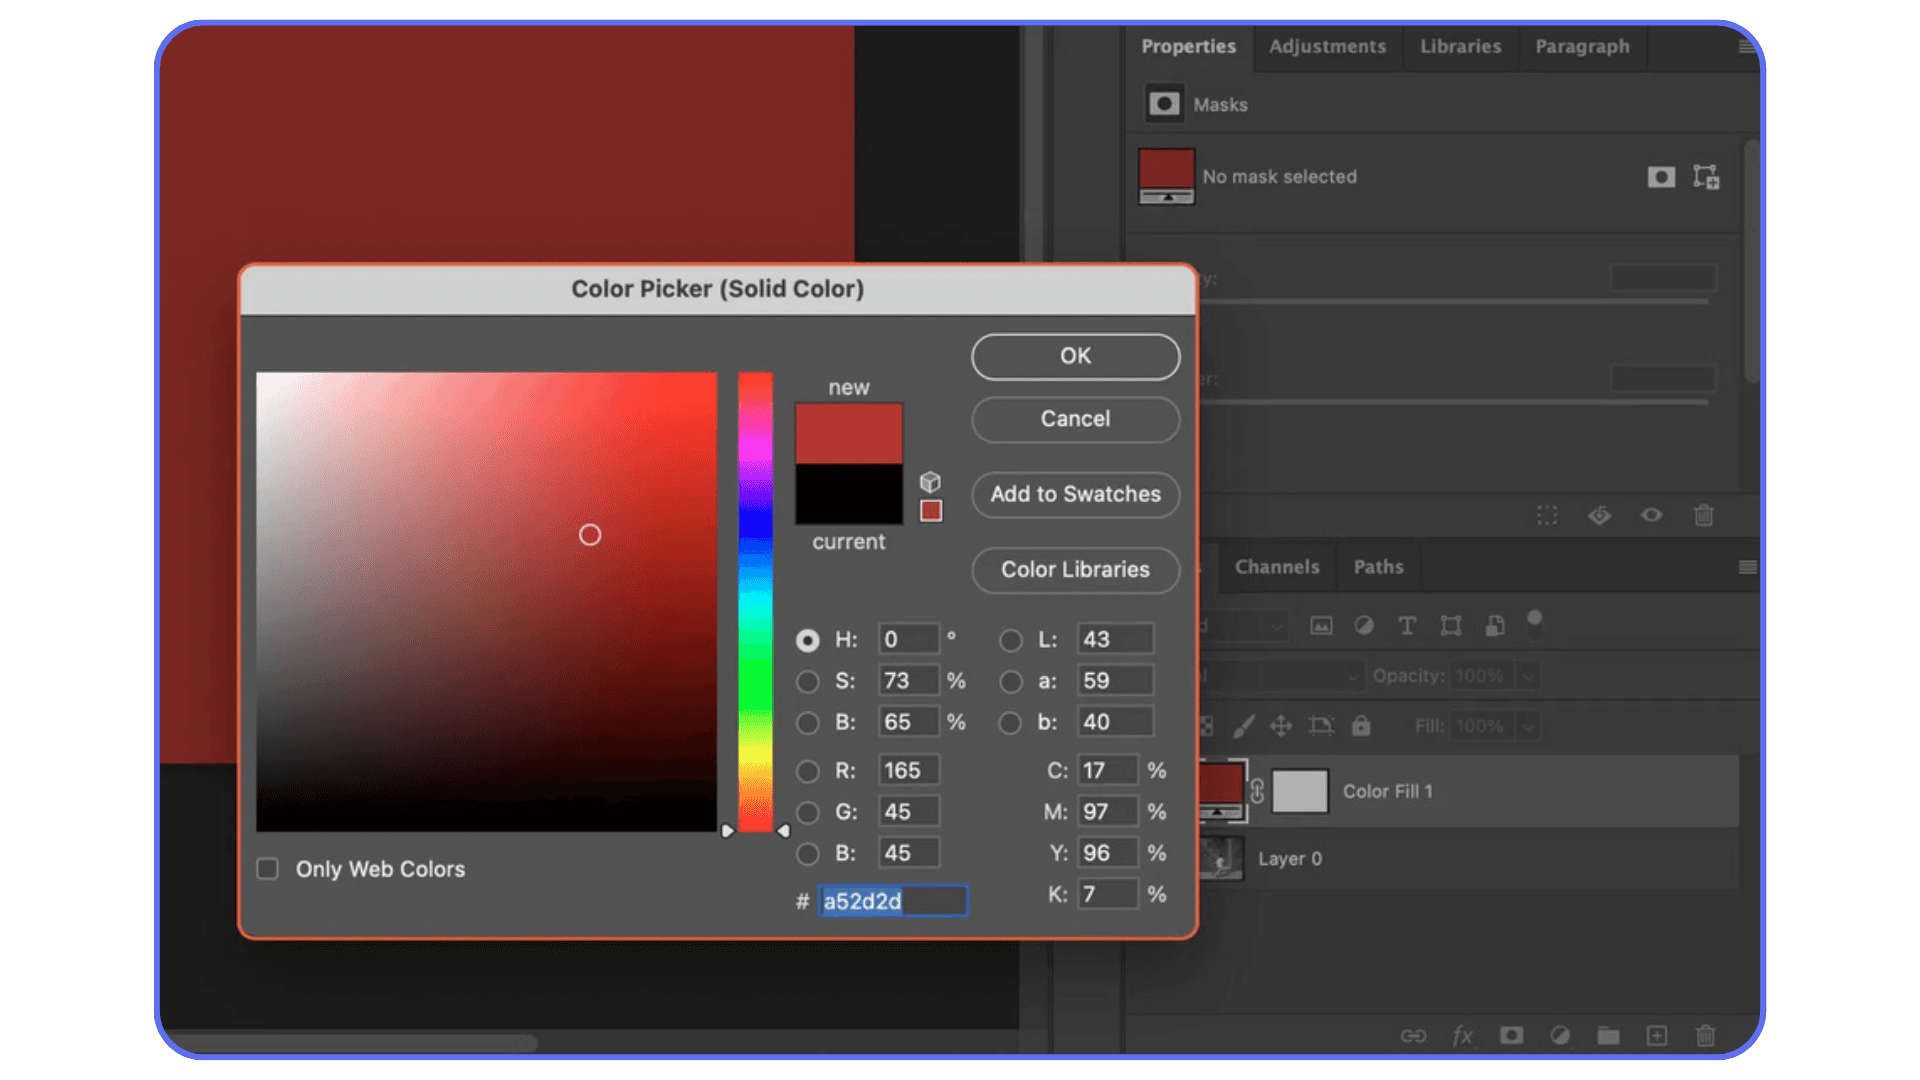The height and width of the screenshot is (1080, 1920).
Task: Open the Properties panel flyout menu
Action: tap(1747, 47)
